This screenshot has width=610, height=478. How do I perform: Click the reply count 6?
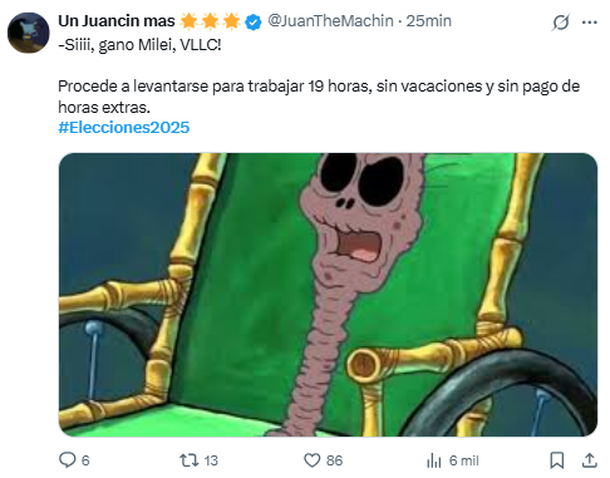tap(85, 461)
